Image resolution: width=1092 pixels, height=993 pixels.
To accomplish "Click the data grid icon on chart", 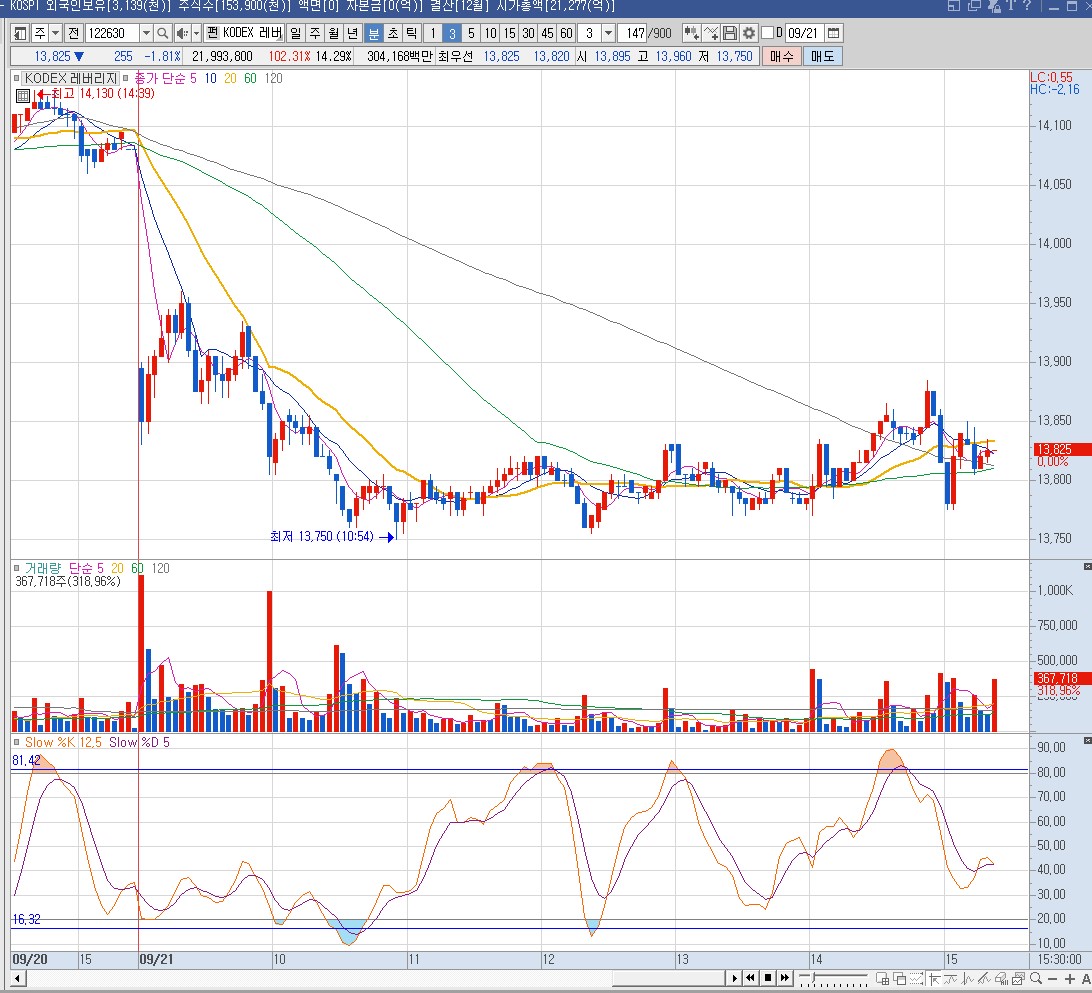I will click(x=22, y=95).
